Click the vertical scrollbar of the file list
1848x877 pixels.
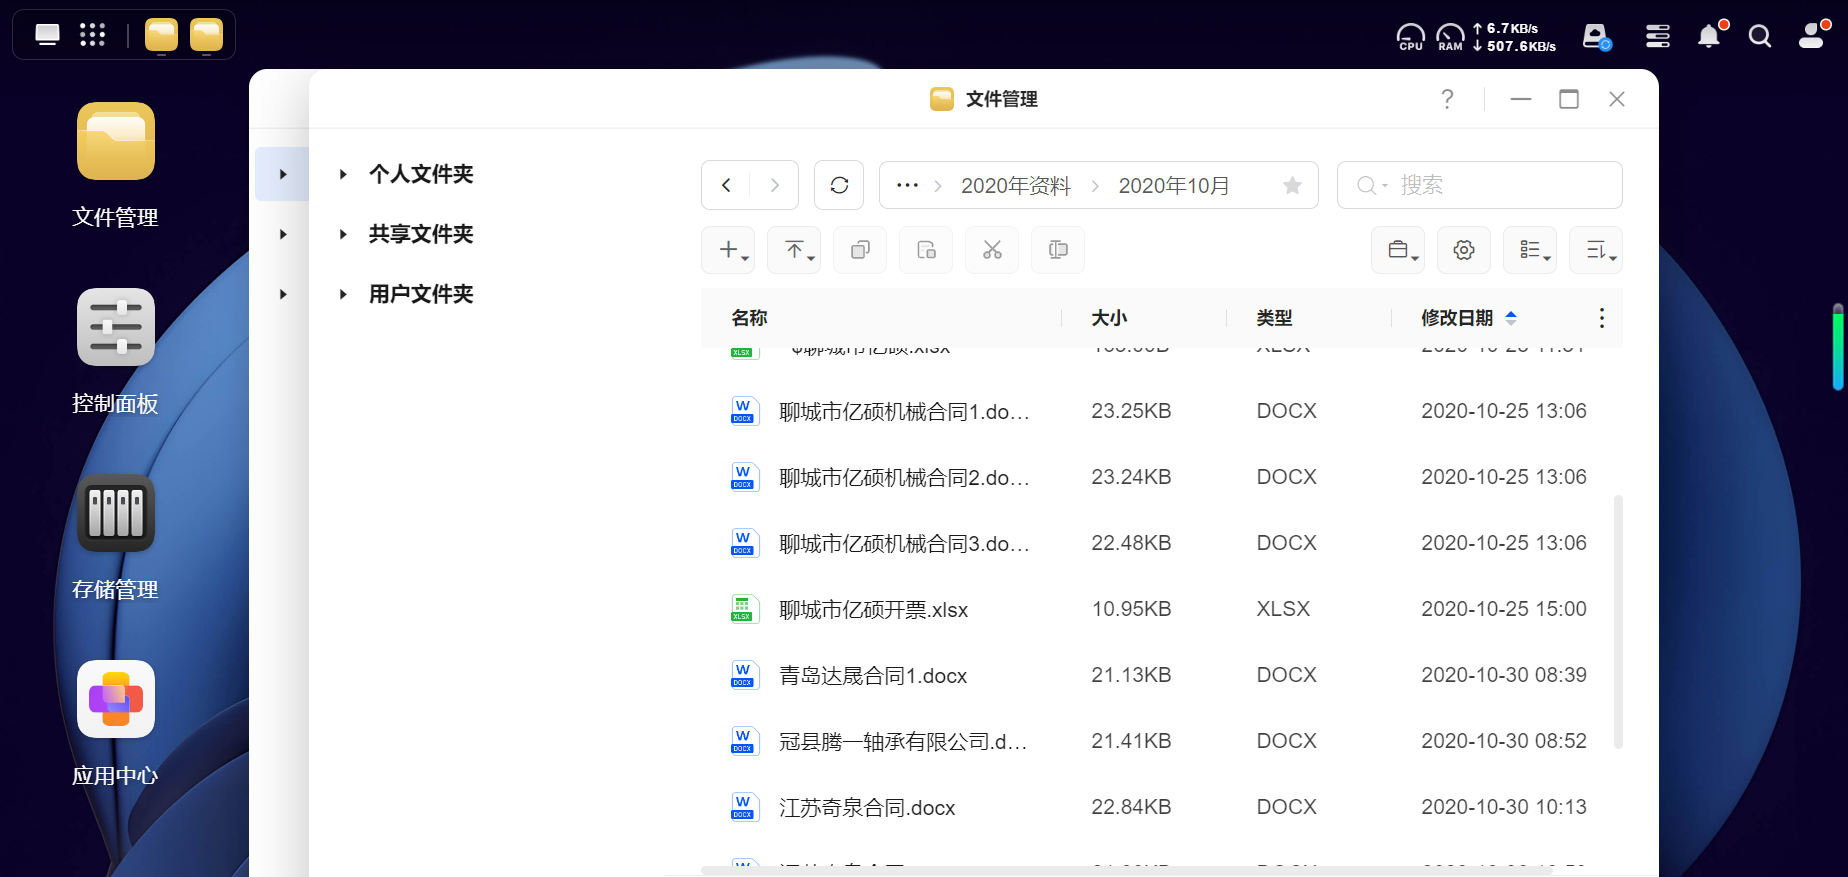click(x=1618, y=621)
